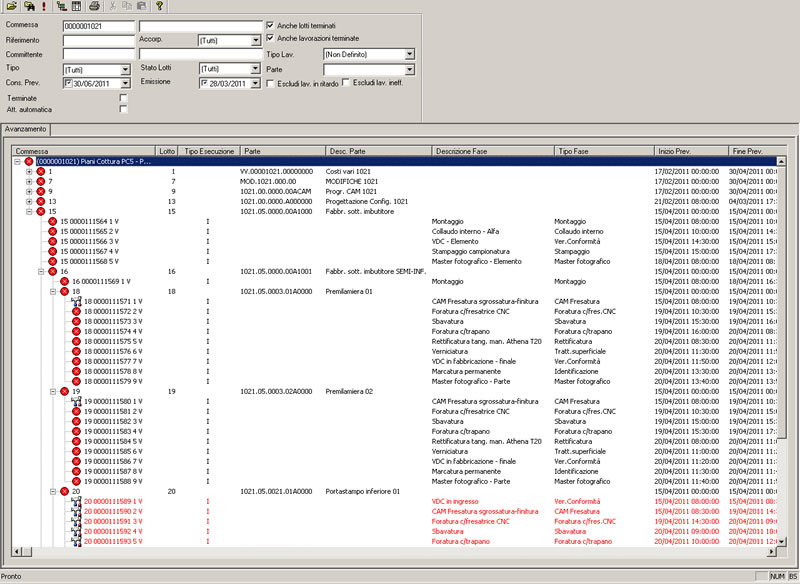Screen dimensions: 800x584
Task: Click the Inizio Prev. column header
Action: 691,151
